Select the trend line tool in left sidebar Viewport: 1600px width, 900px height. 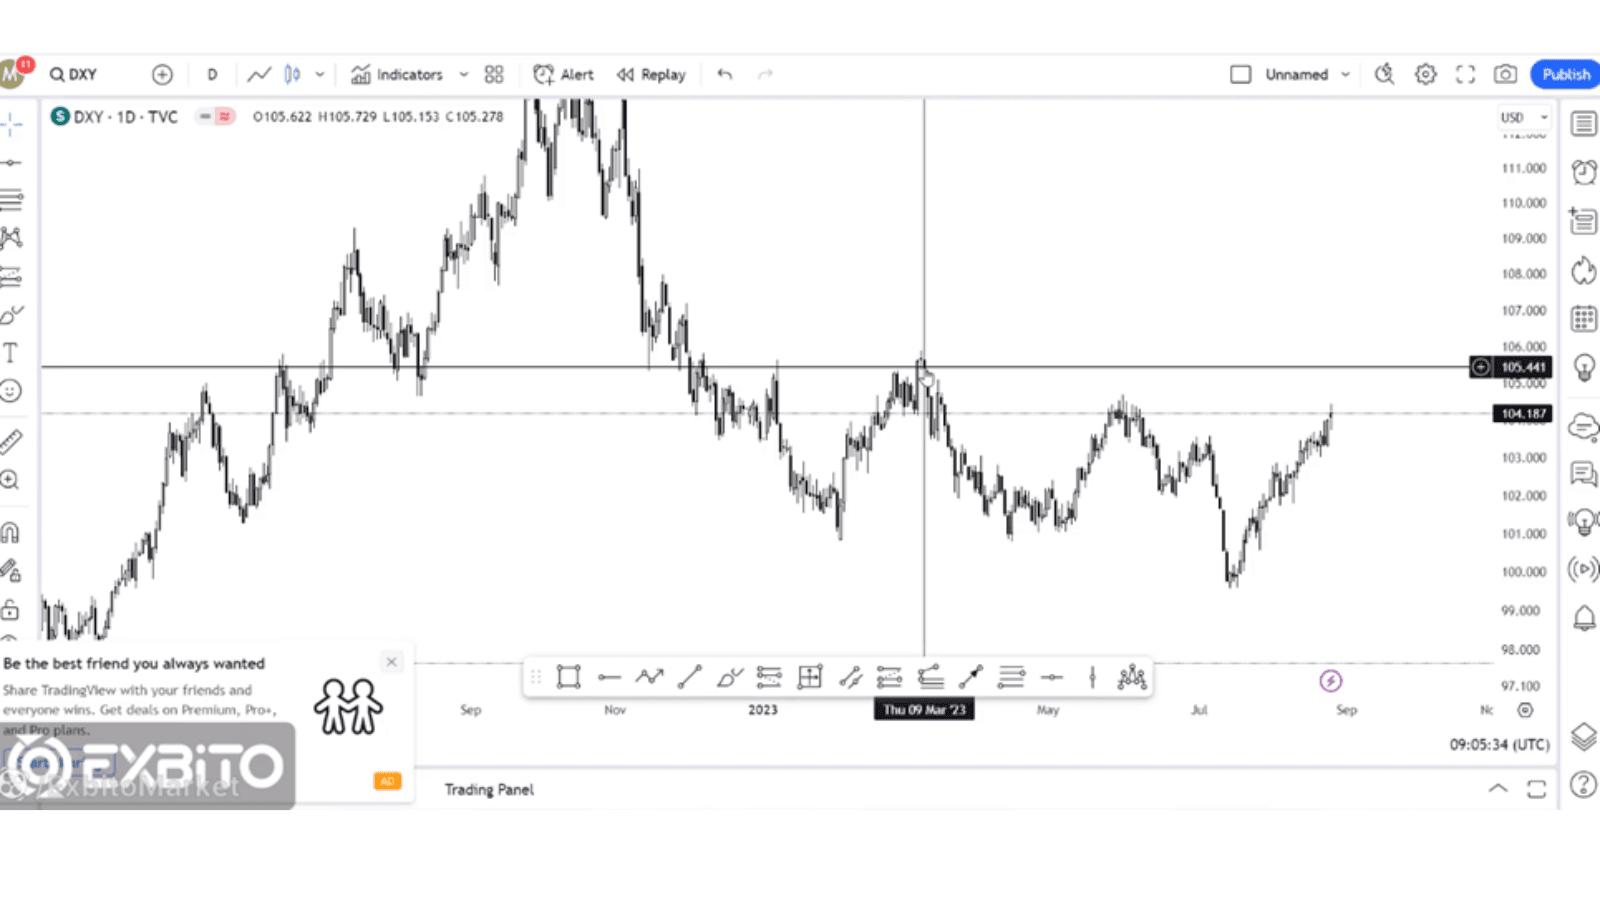pos(11,163)
